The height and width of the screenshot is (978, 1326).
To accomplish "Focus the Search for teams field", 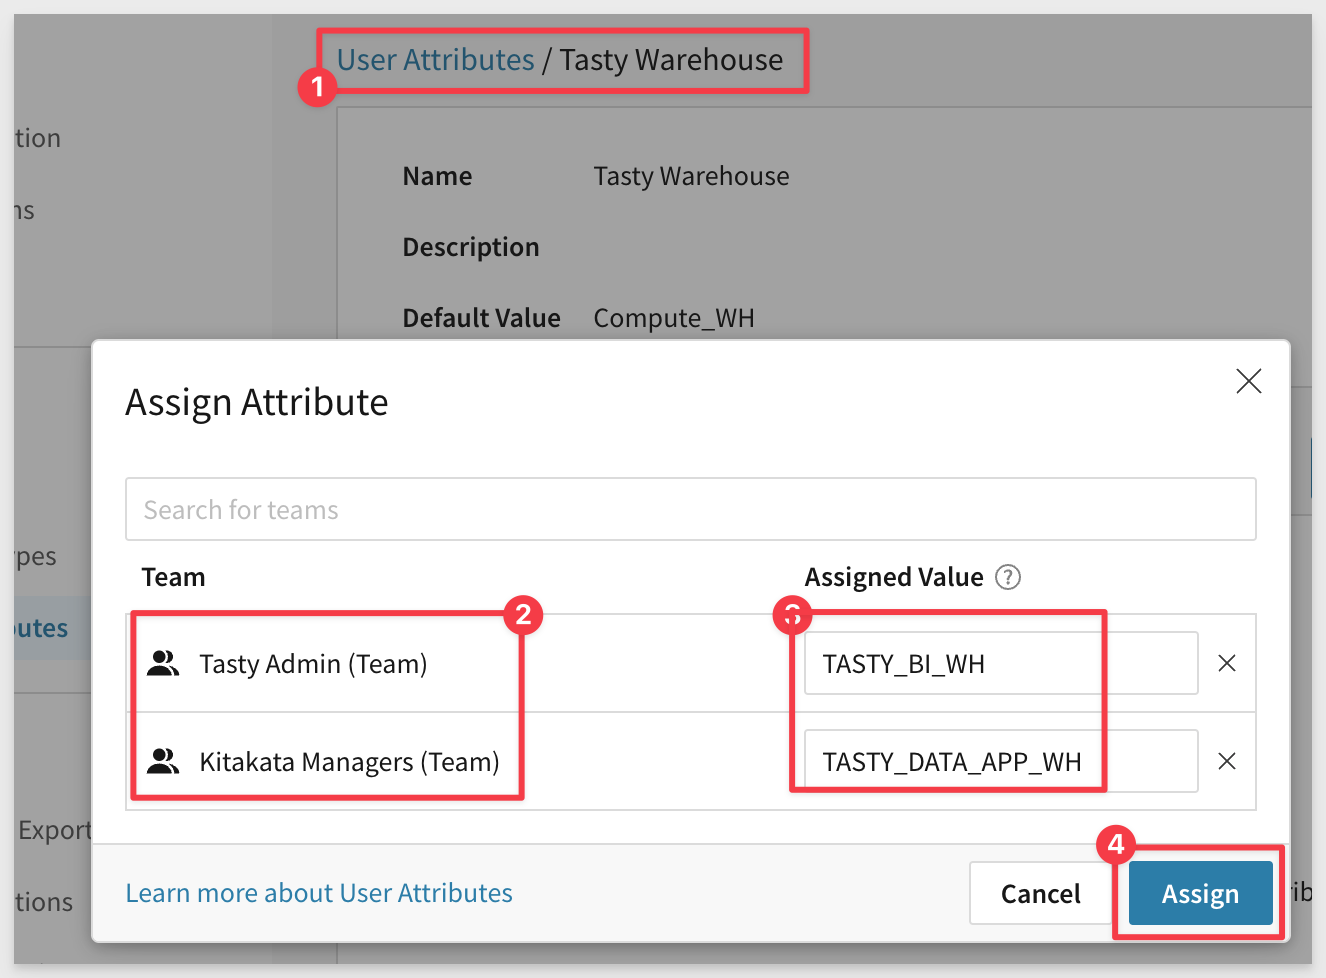I will [690, 510].
